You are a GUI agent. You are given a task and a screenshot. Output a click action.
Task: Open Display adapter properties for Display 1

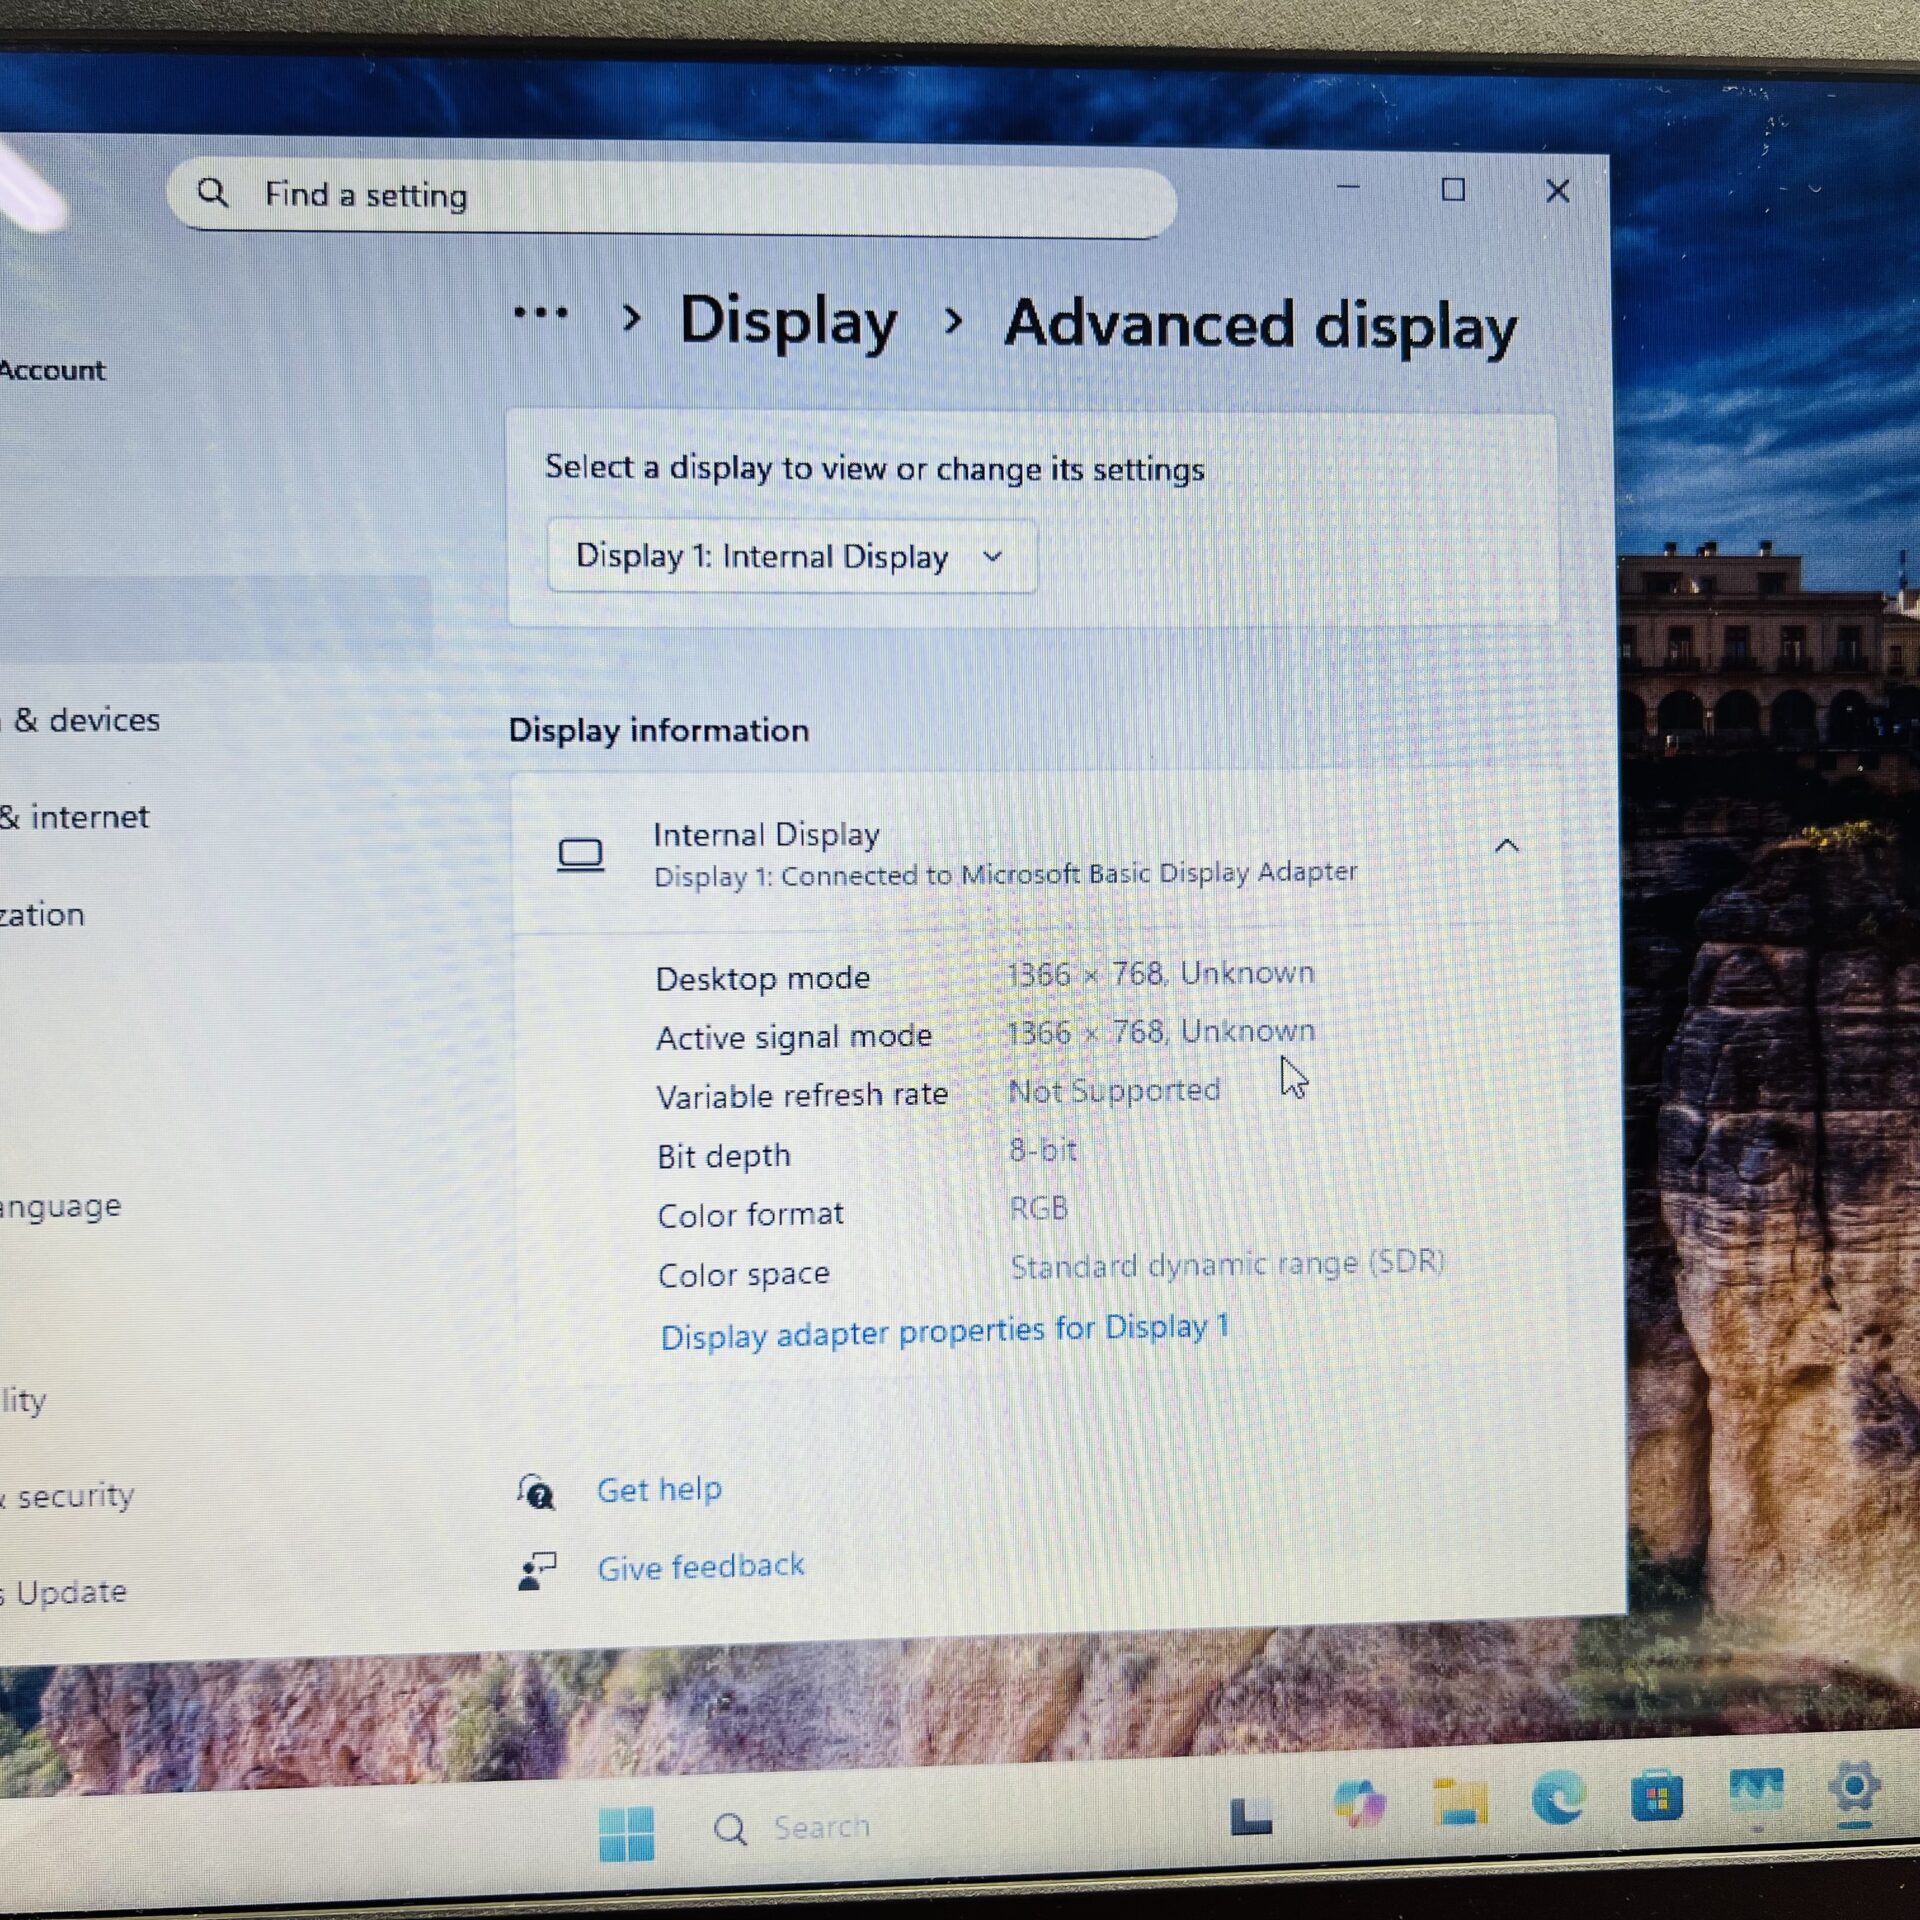tap(943, 1330)
